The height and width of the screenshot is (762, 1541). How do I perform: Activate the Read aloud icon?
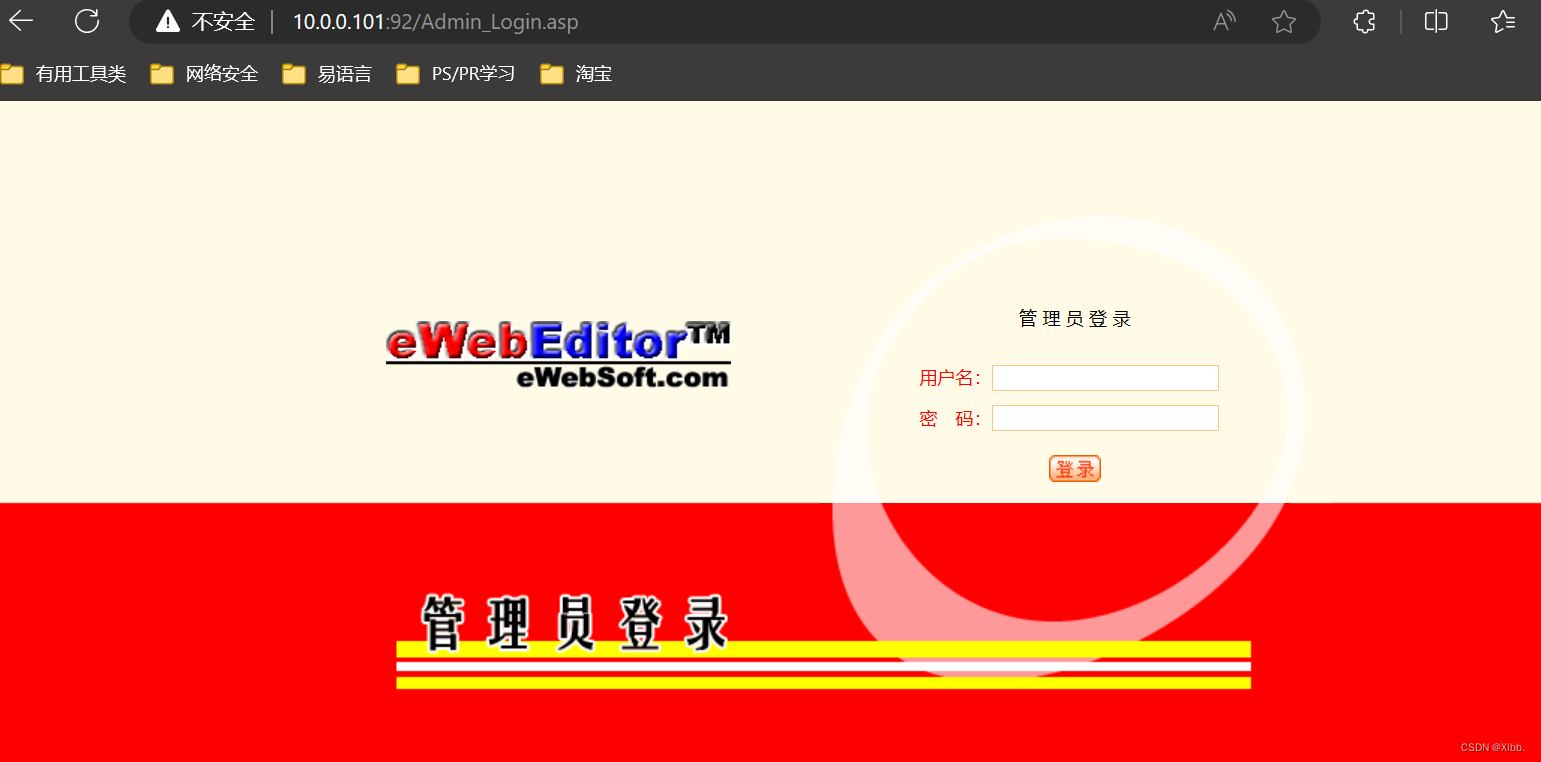pyautogui.click(x=1225, y=21)
